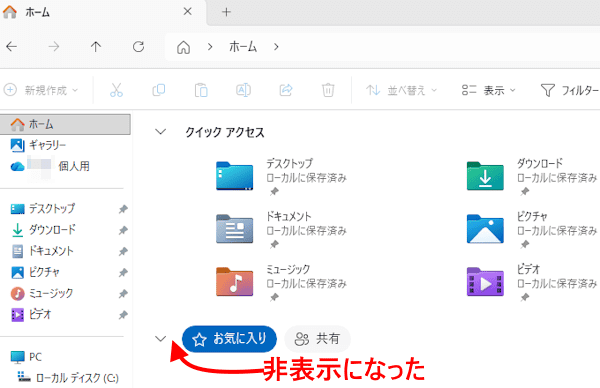
Task: Select the ドキュメント folder icon in Quick Access
Action: point(235,229)
